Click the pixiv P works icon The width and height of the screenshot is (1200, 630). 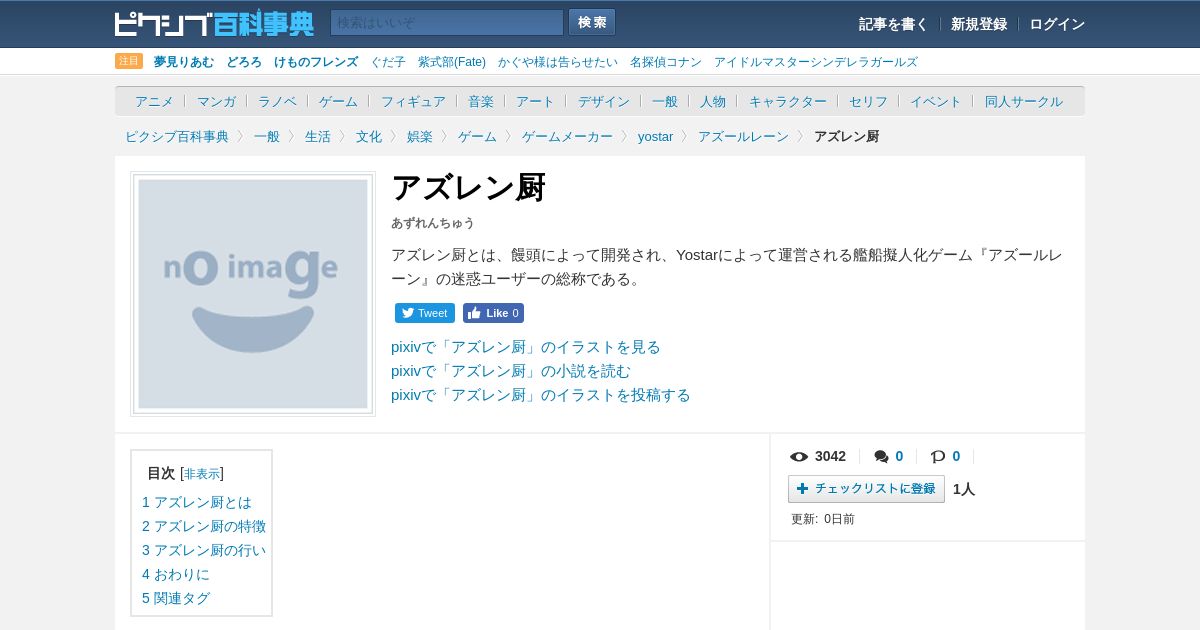point(938,457)
